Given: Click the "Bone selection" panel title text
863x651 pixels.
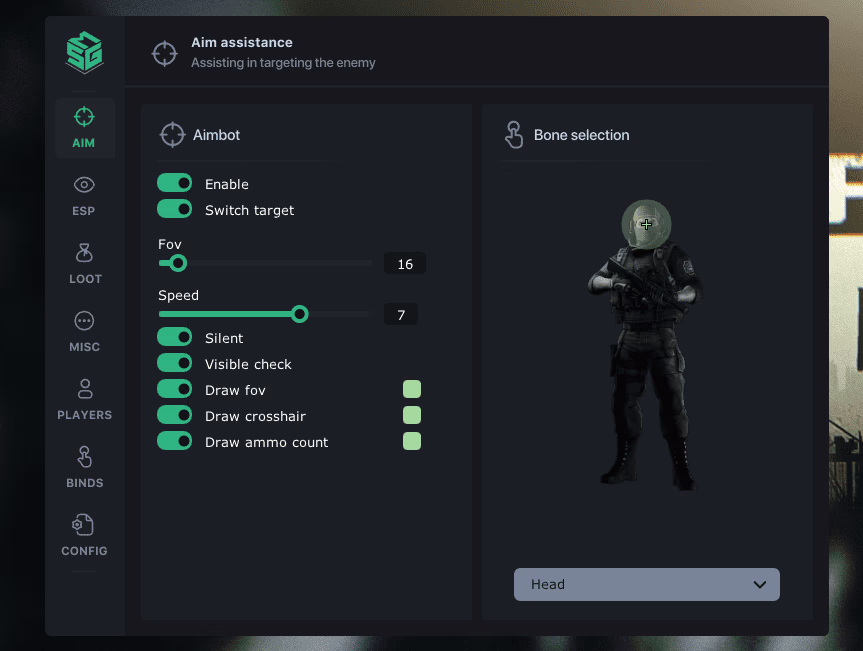Looking at the screenshot, I should coord(581,135).
